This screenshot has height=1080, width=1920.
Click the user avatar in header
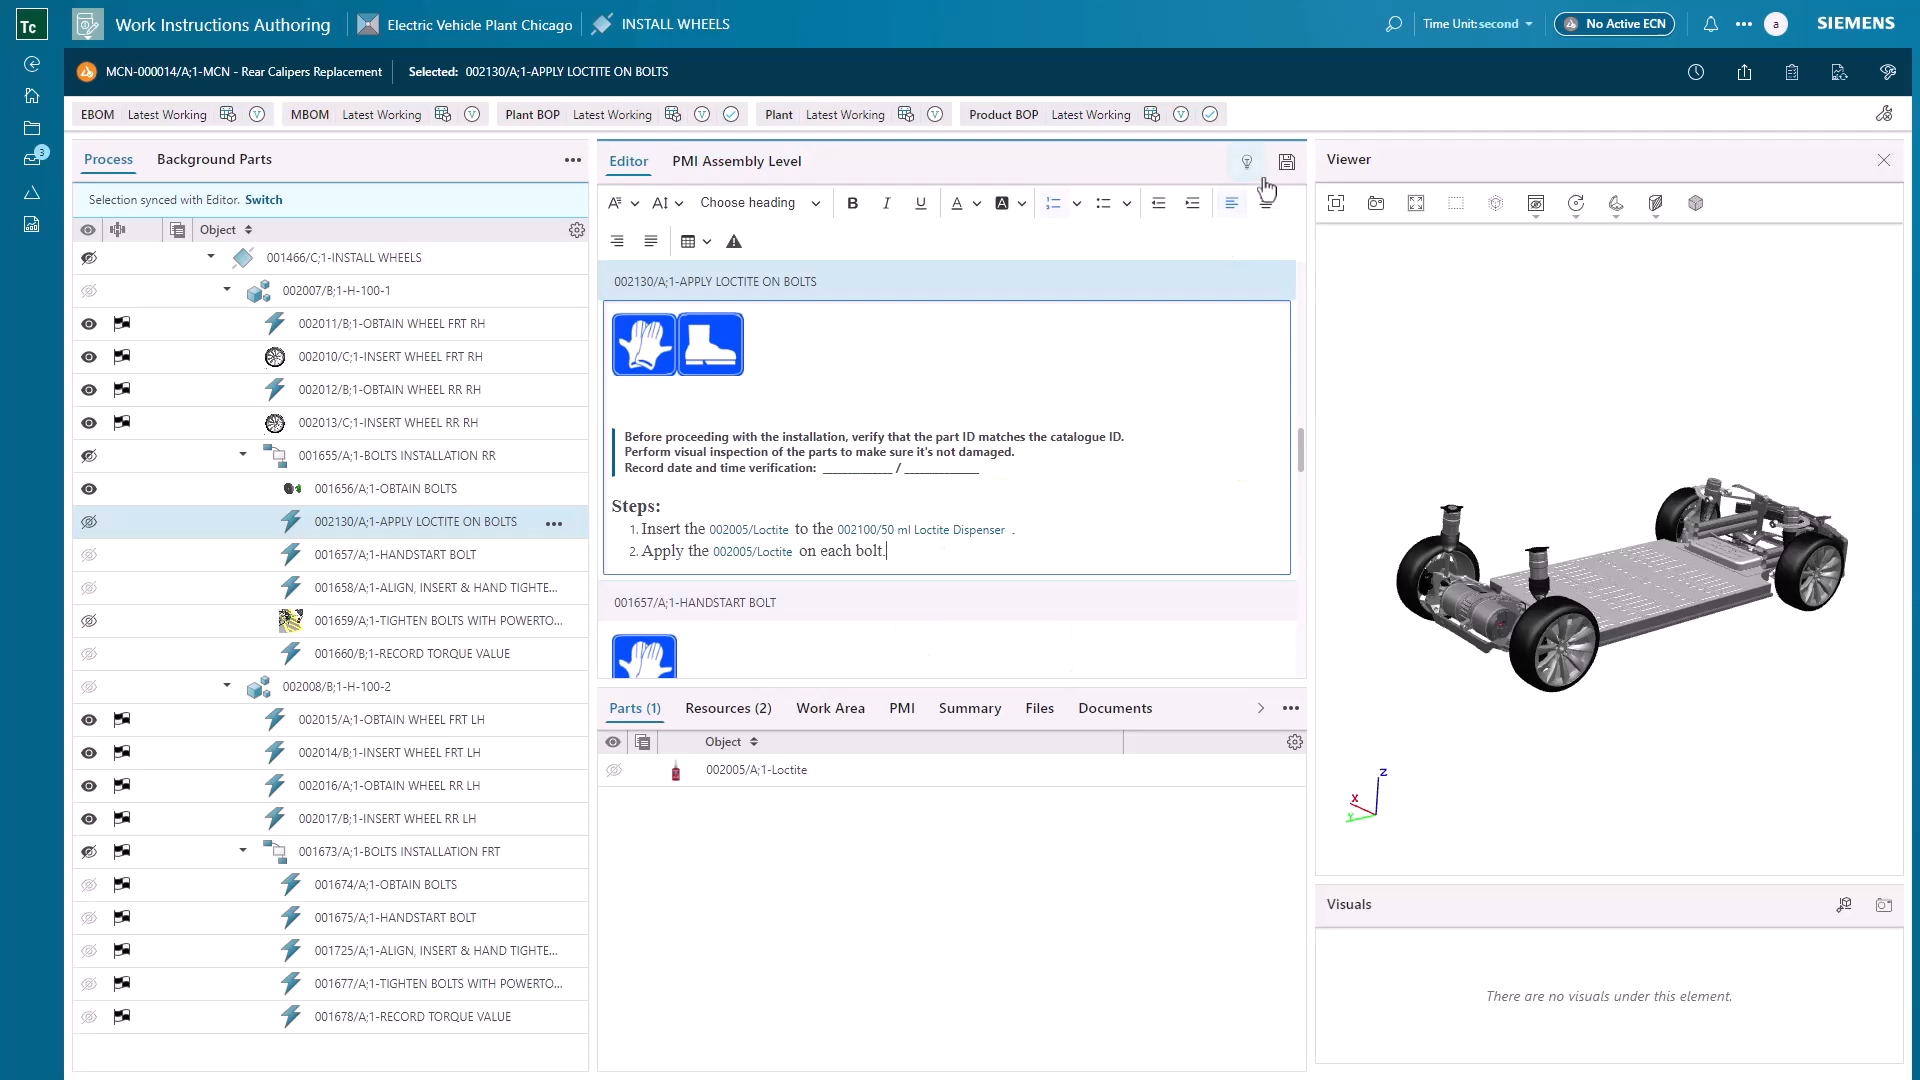coord(1776,24)
